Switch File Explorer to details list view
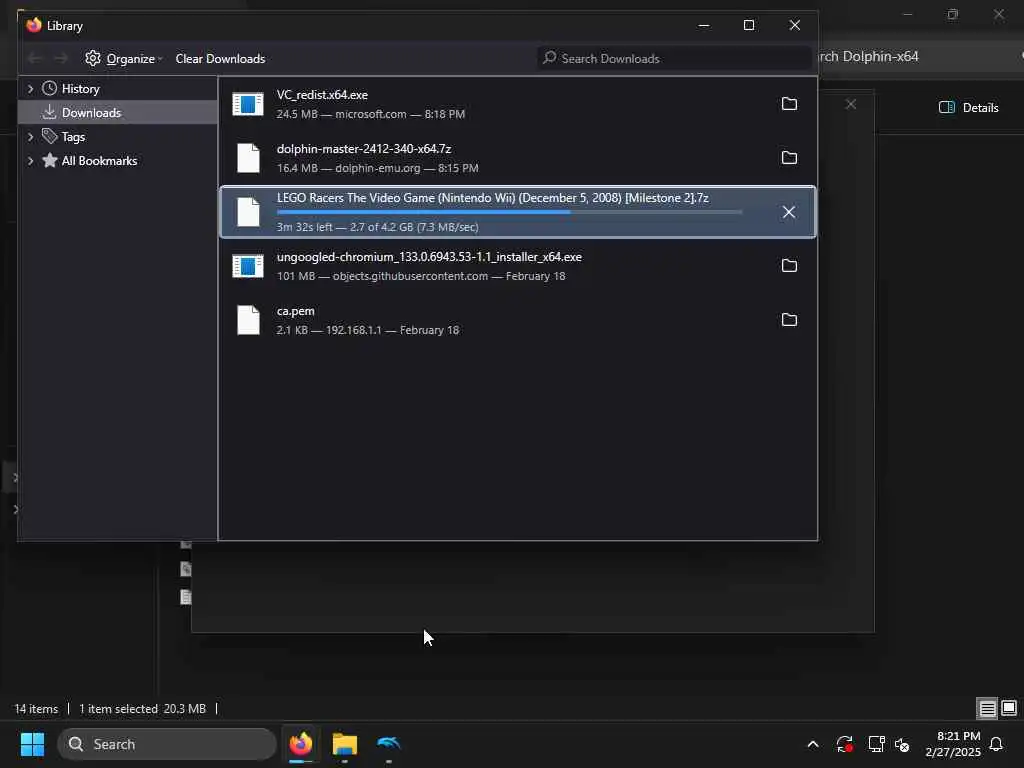This screenshot has height=768, width=1024. pyautogui.click(x=987, y=708)
